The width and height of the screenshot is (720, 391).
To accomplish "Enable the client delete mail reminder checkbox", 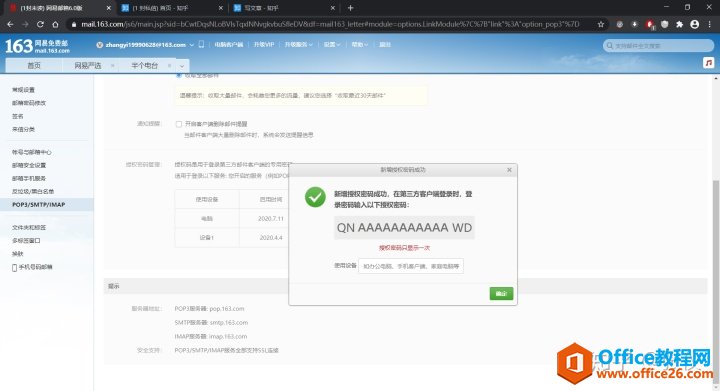I will click(179, 124).
